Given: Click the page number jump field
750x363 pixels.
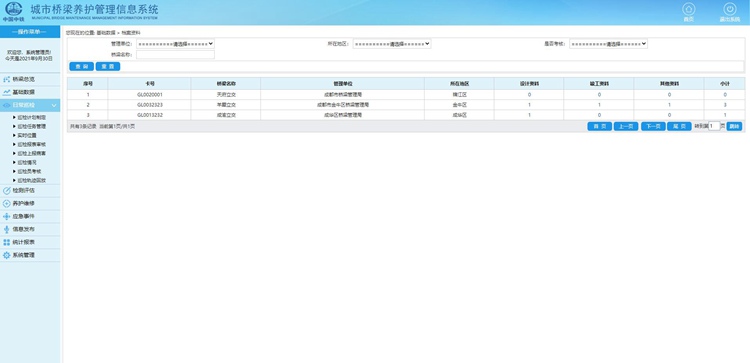Looking at the screenshot, I should (x=714, y=126).
